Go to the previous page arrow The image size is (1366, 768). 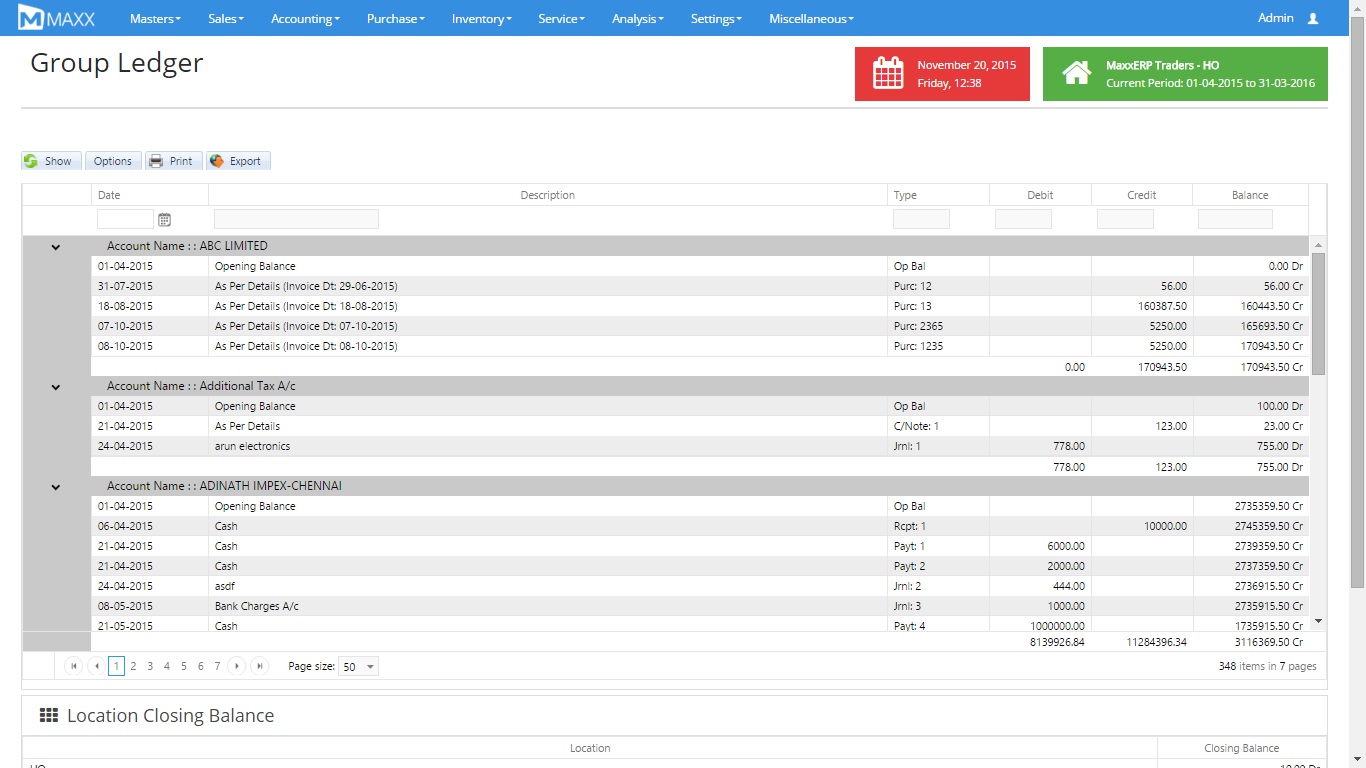pyautogui.click(x=96, y=666)
